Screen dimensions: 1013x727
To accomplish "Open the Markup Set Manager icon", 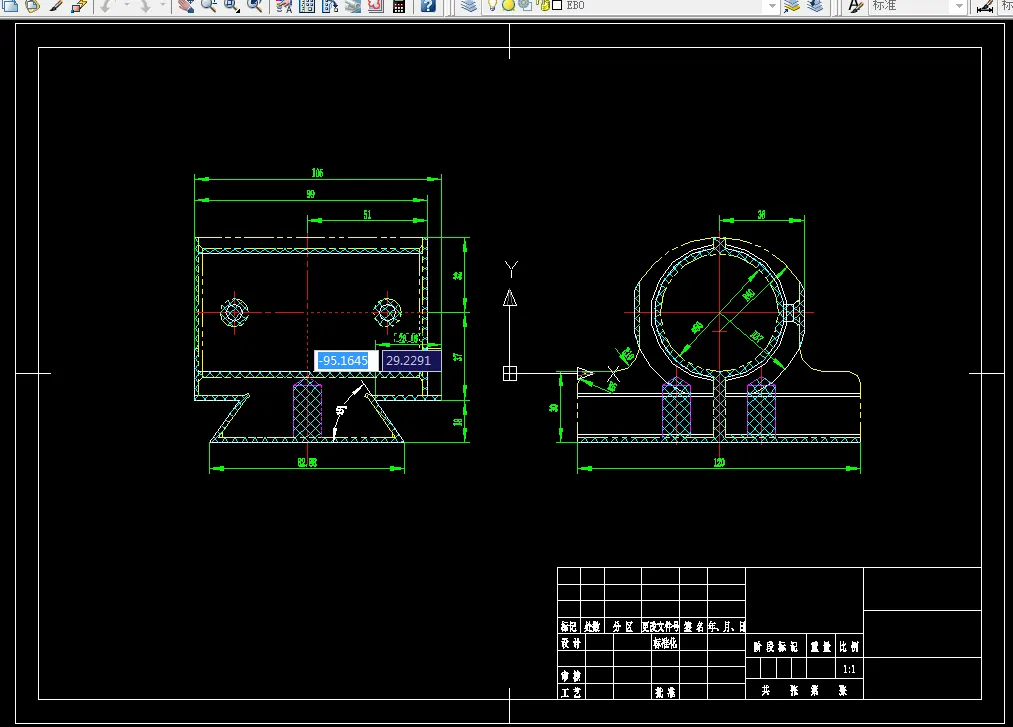I will 375,6.
